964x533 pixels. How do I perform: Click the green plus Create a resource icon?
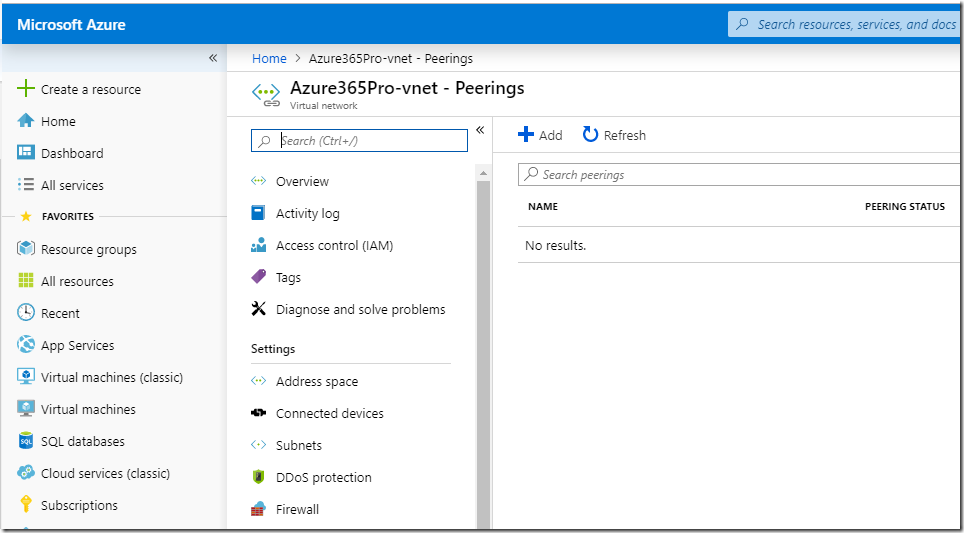pyautogui.click(x=26, y=89)
